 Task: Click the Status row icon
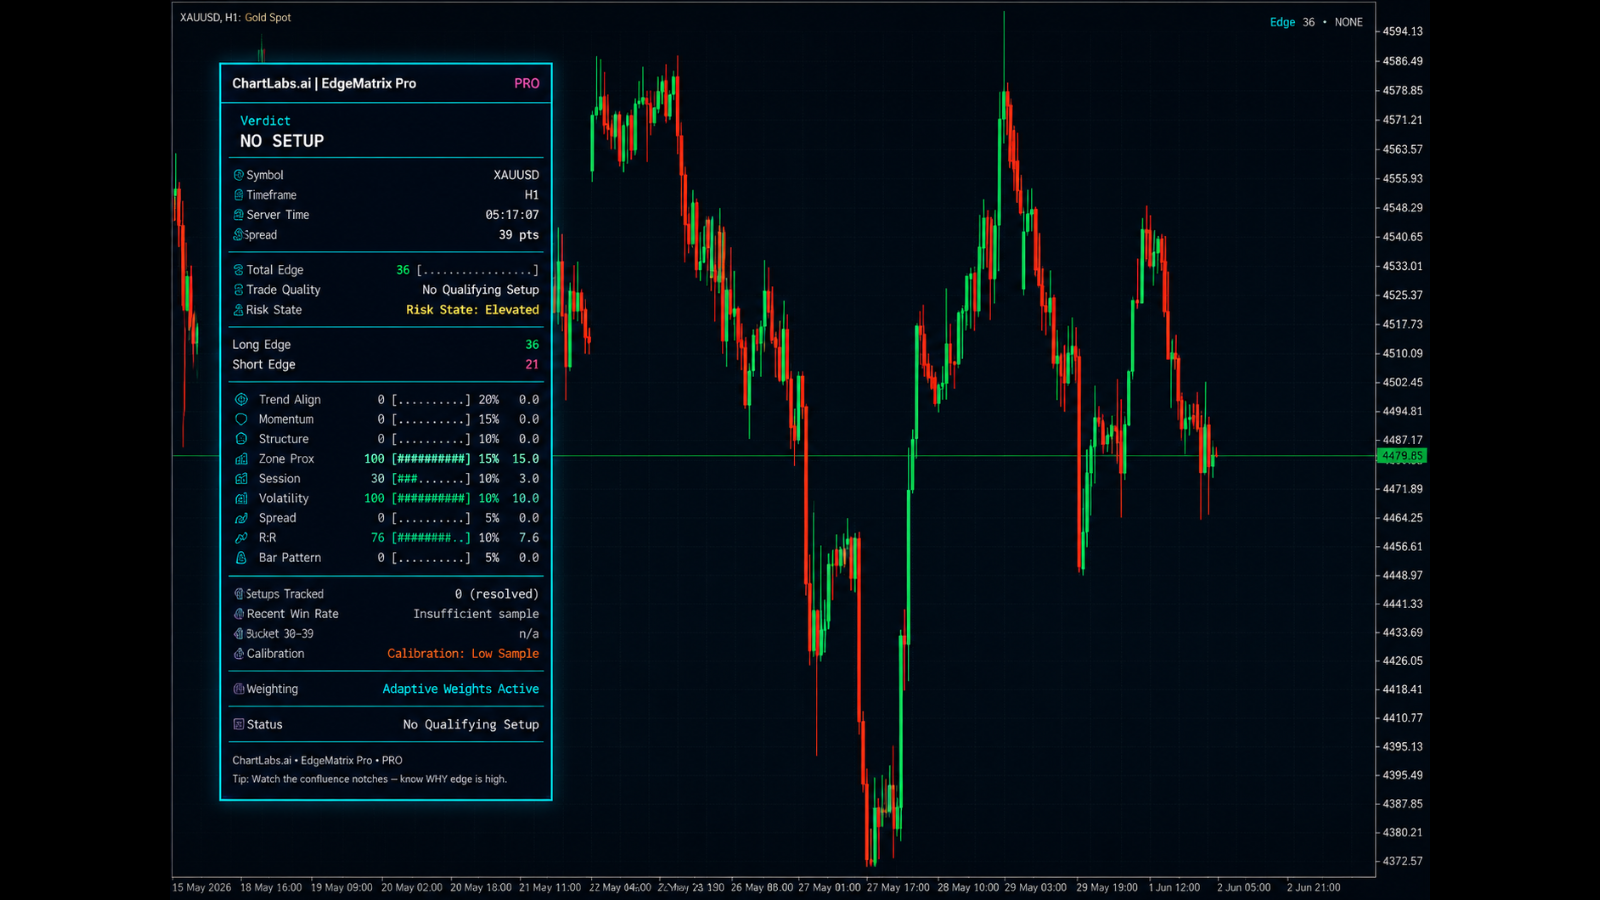239,725
